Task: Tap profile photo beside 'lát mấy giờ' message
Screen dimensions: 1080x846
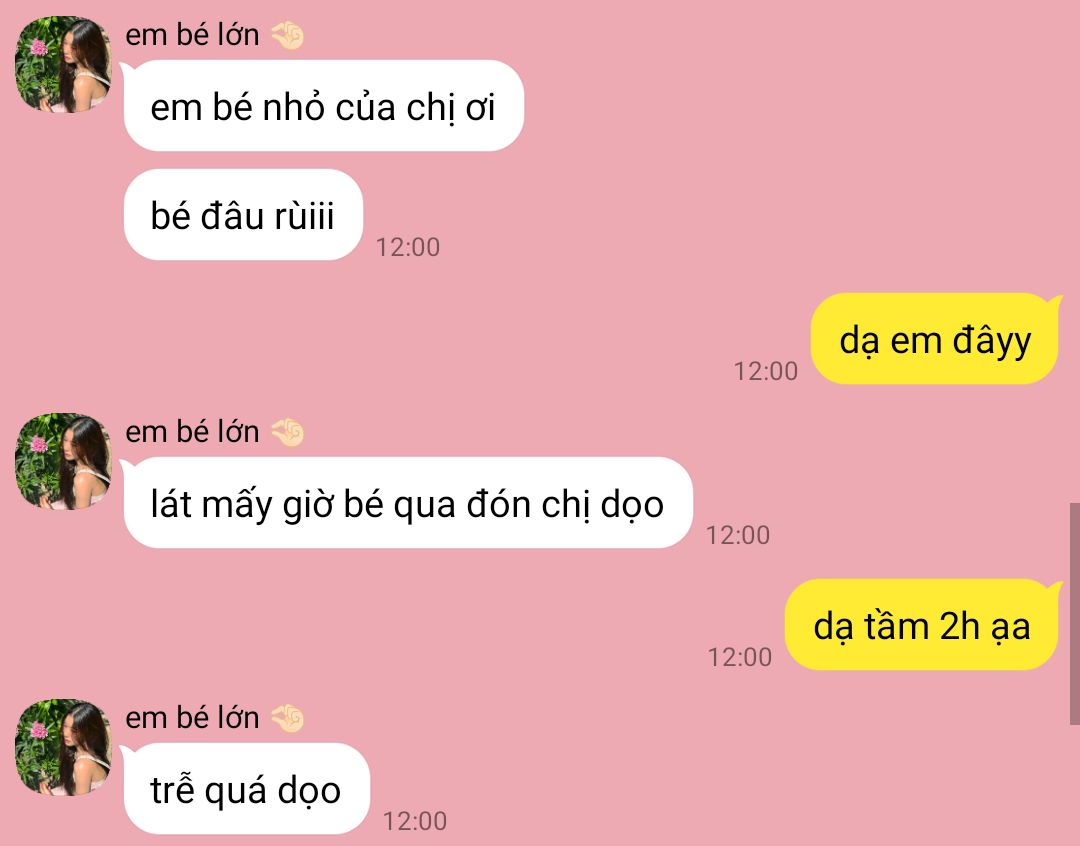Action: coord(63,461)
